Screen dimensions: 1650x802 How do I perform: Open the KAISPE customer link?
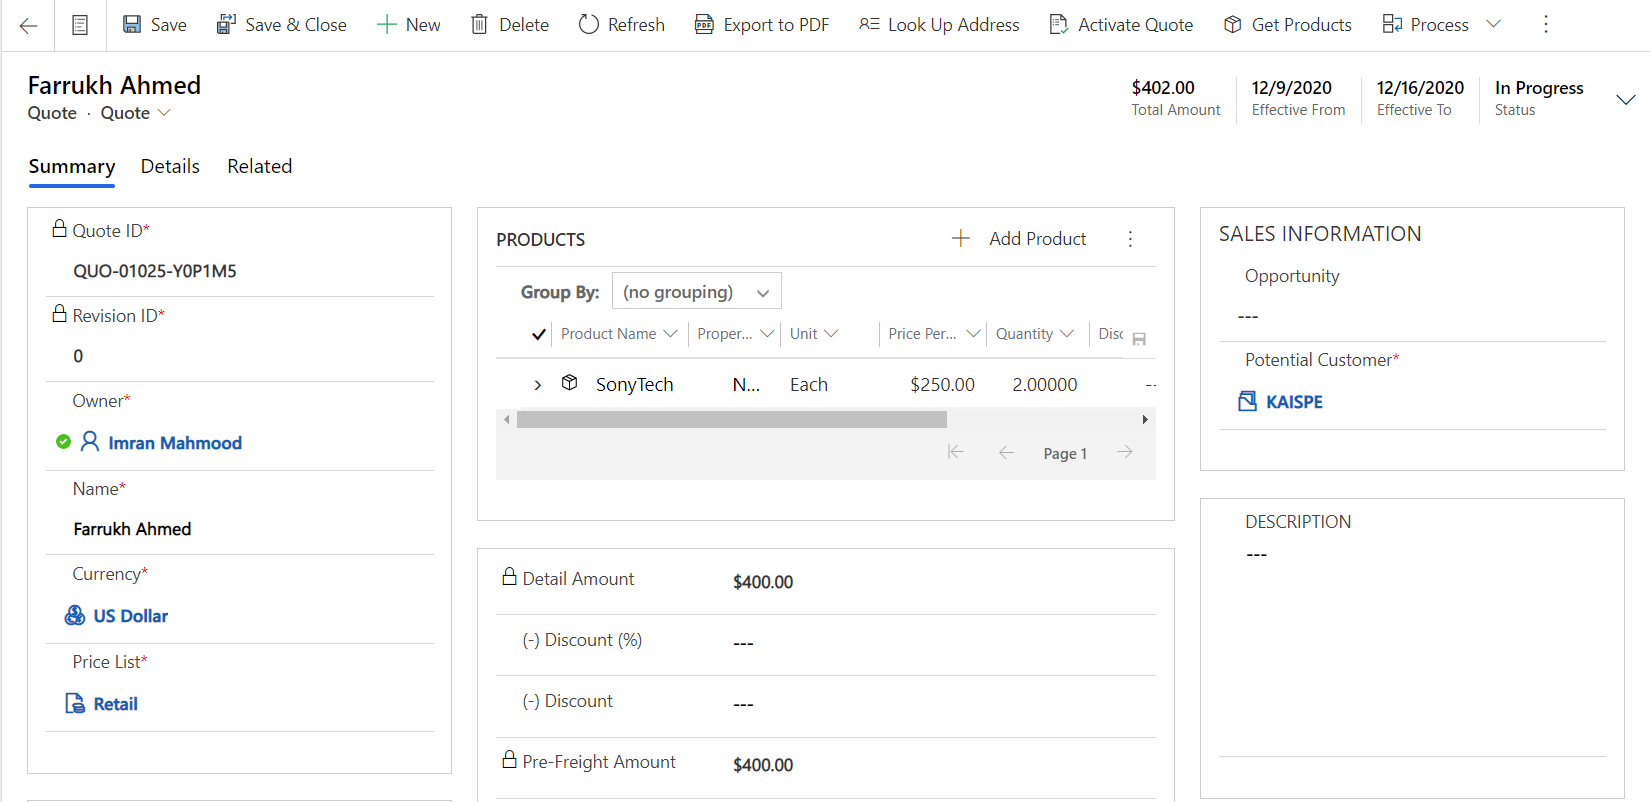coord(1293,402)
